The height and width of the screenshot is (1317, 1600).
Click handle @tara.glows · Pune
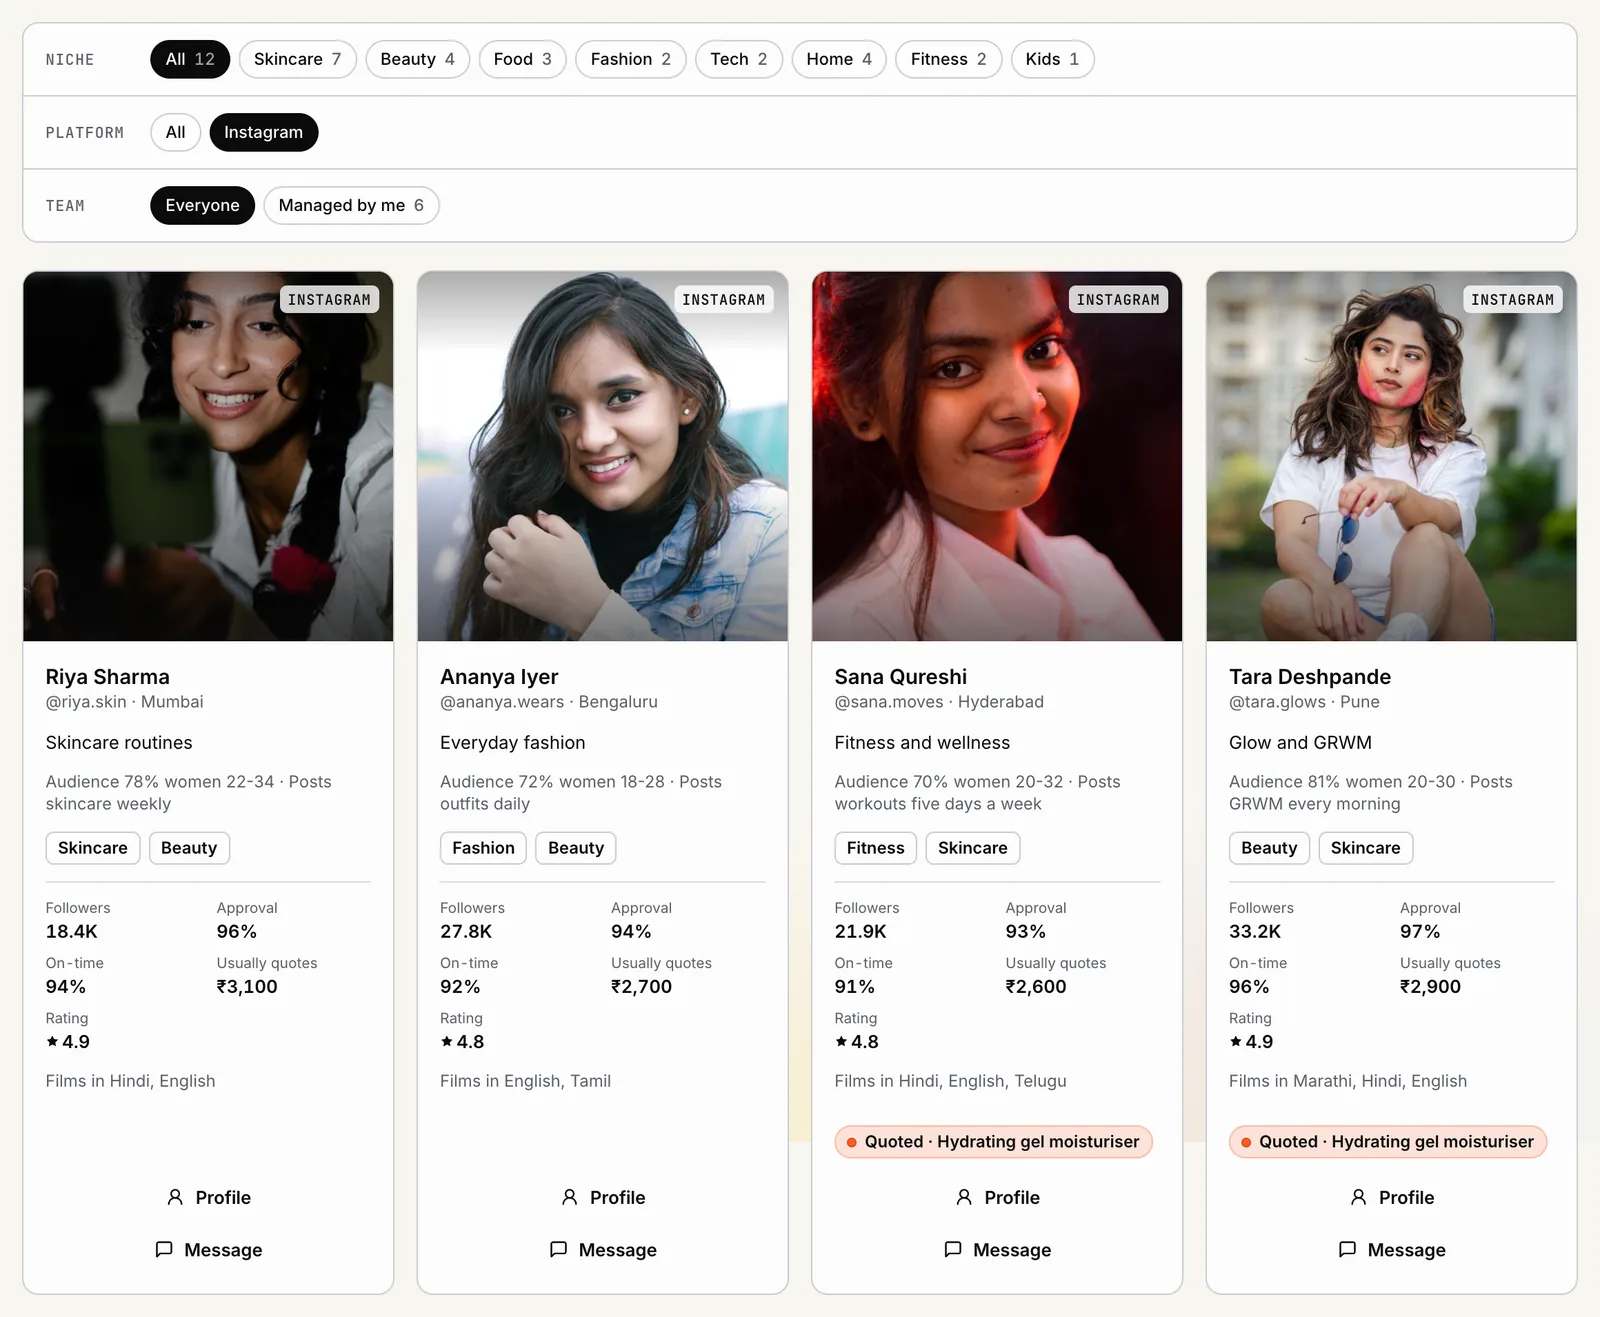tap(1304, 702)
